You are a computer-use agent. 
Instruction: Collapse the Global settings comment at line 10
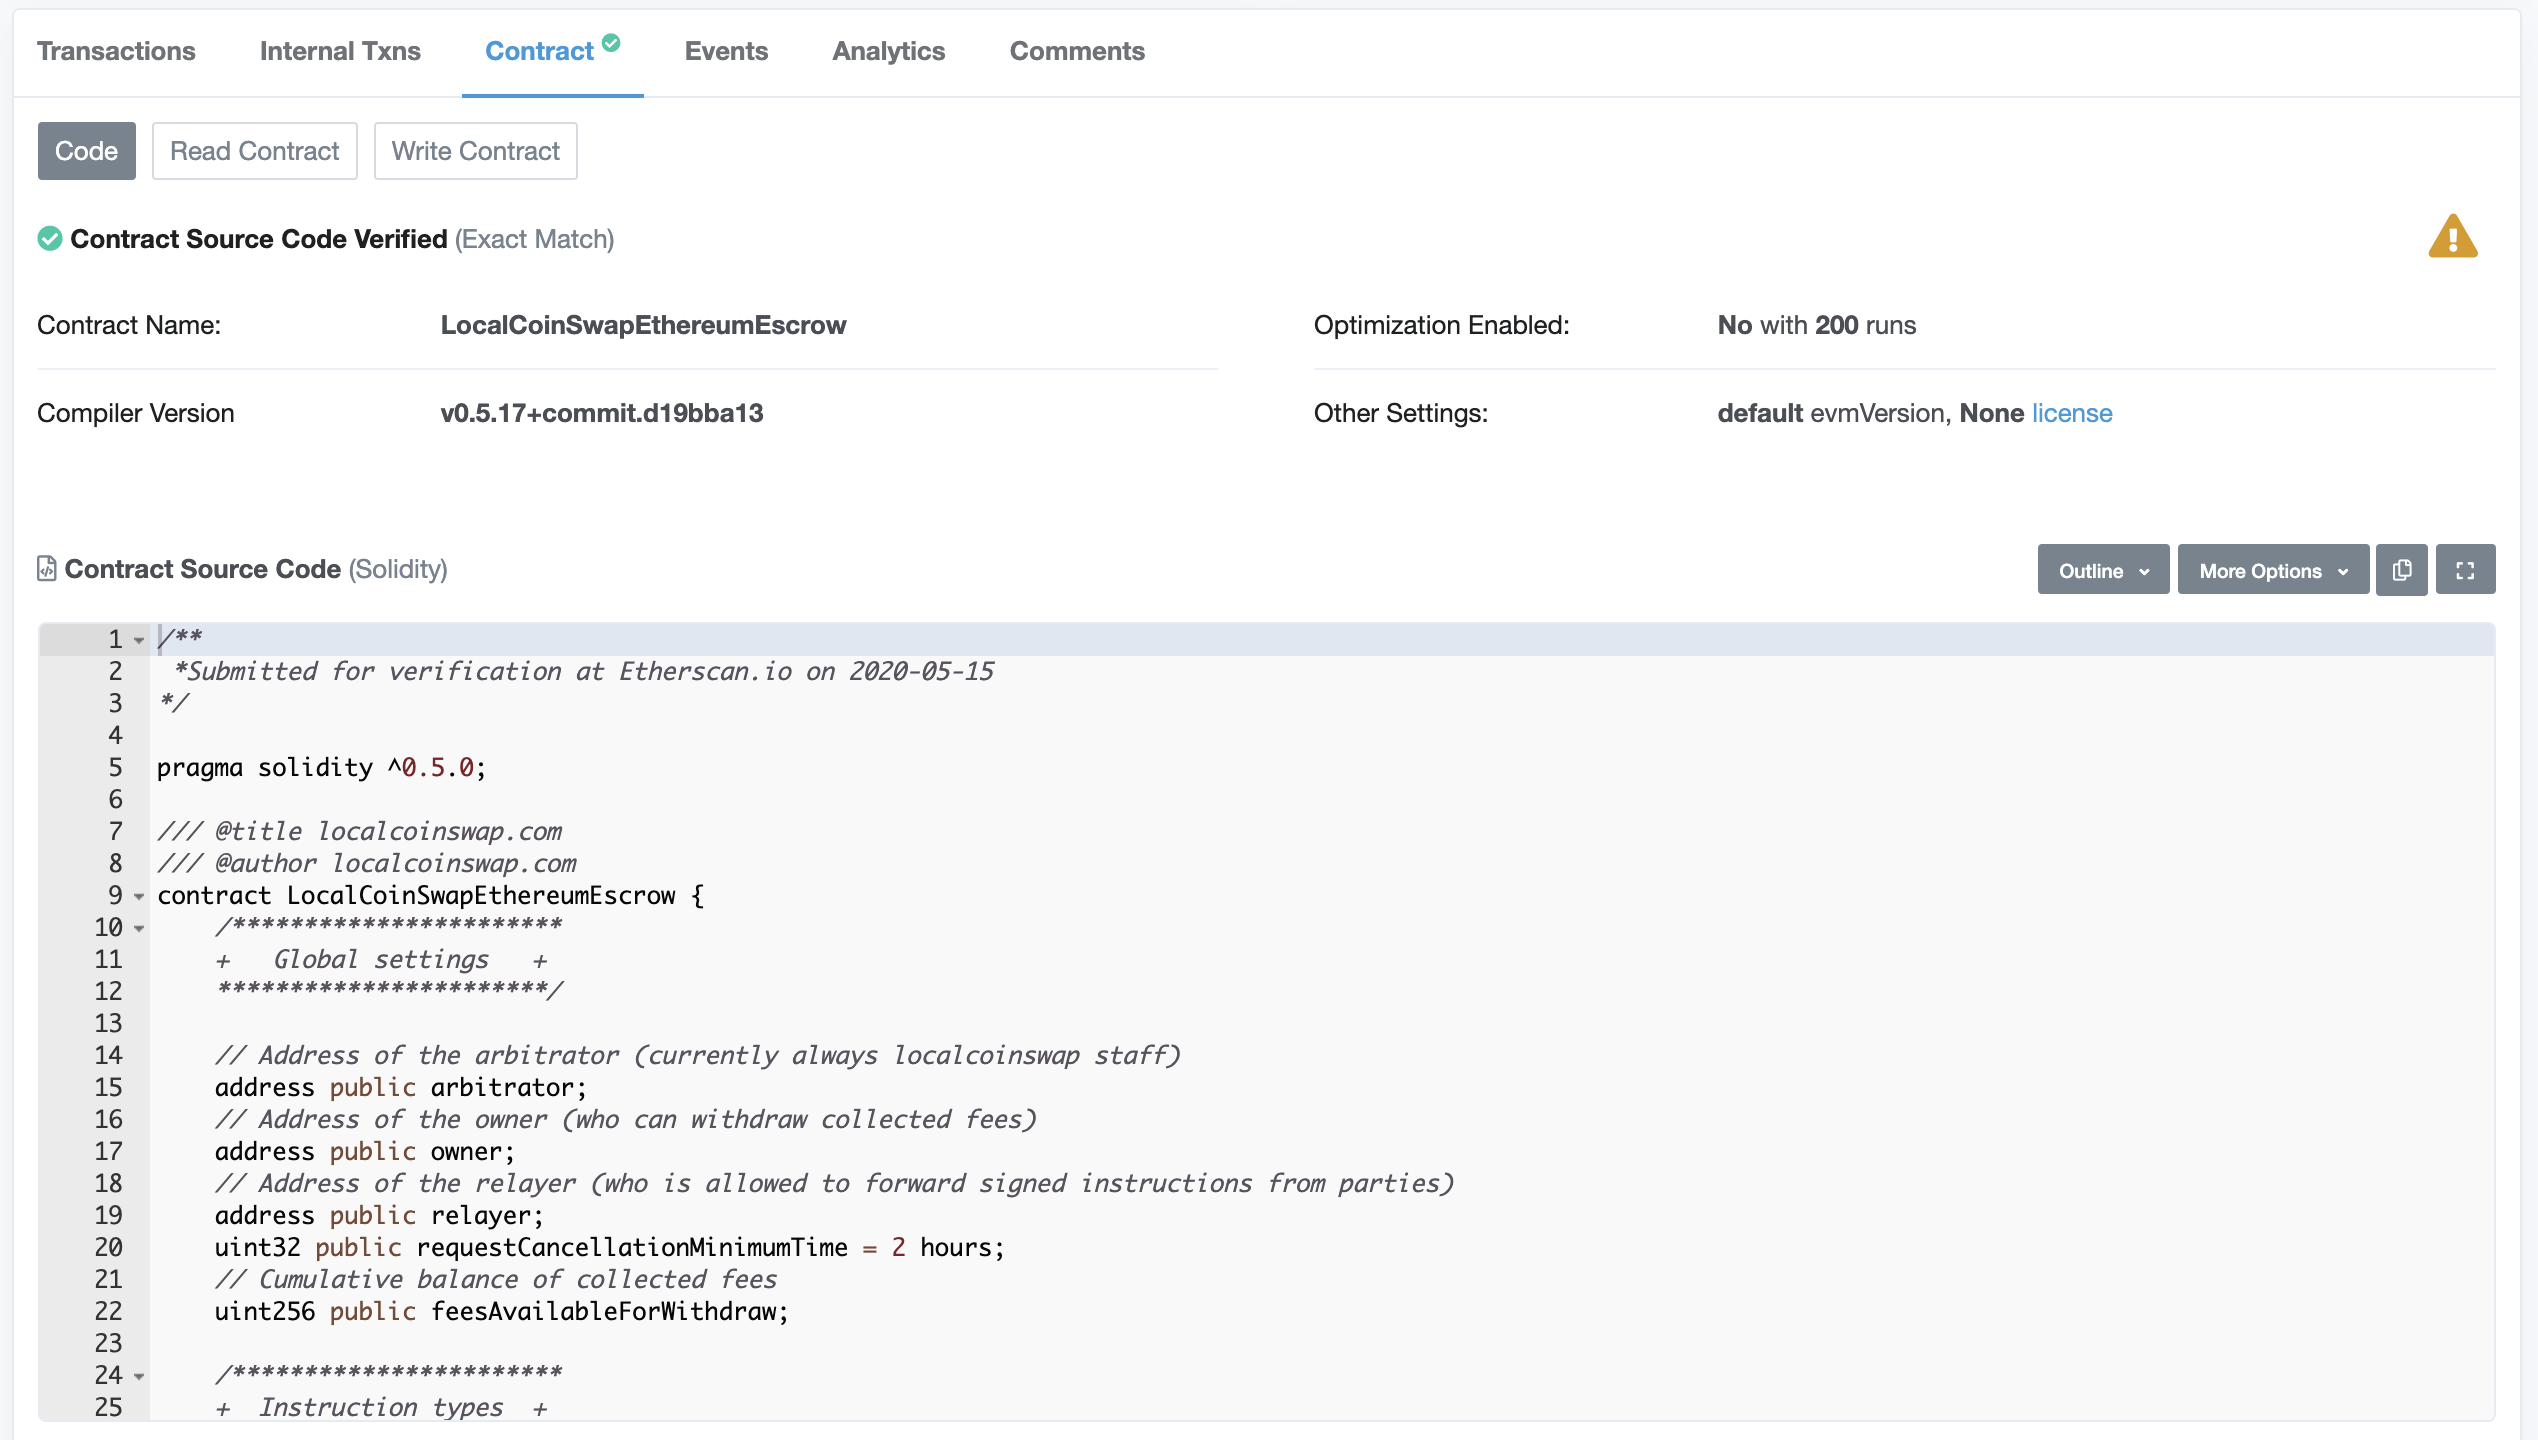[139, 928]
